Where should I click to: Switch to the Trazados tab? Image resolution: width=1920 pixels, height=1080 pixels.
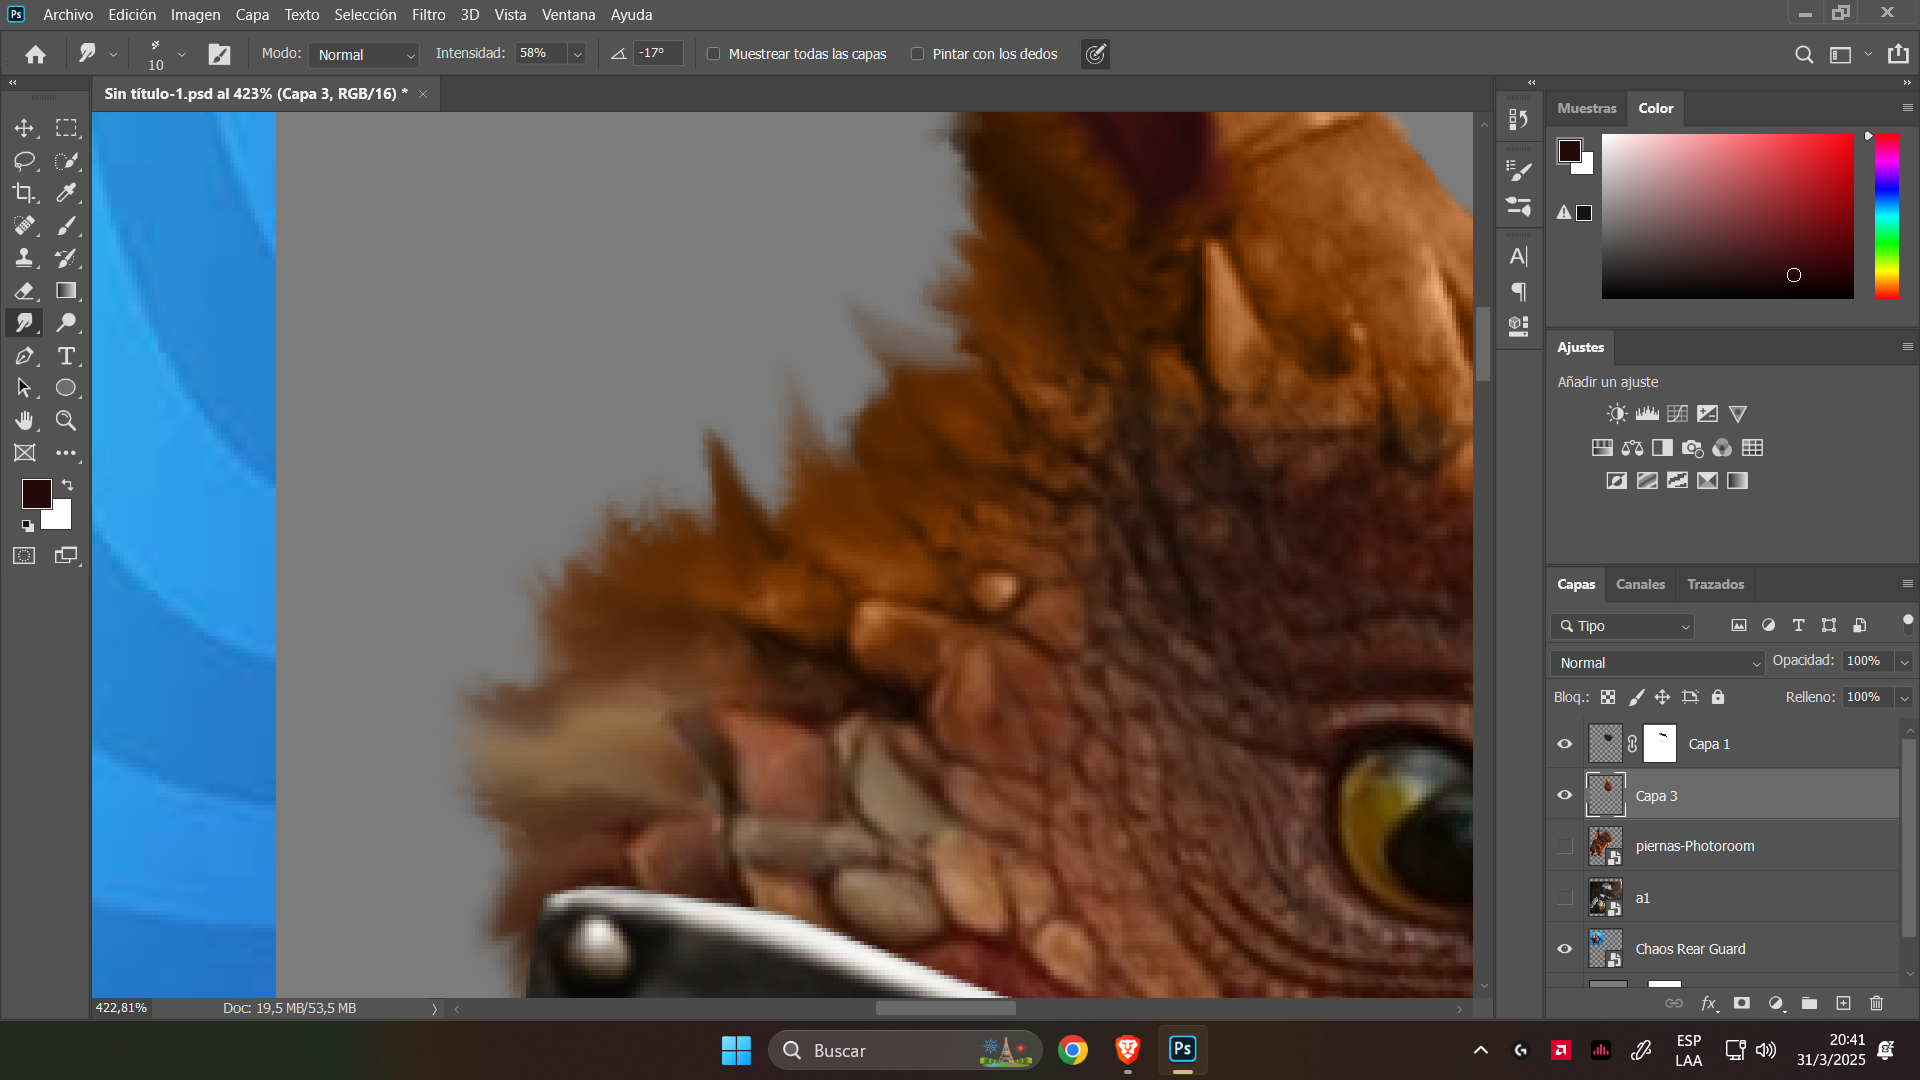pyautogui.click(x=1715, y=584)
